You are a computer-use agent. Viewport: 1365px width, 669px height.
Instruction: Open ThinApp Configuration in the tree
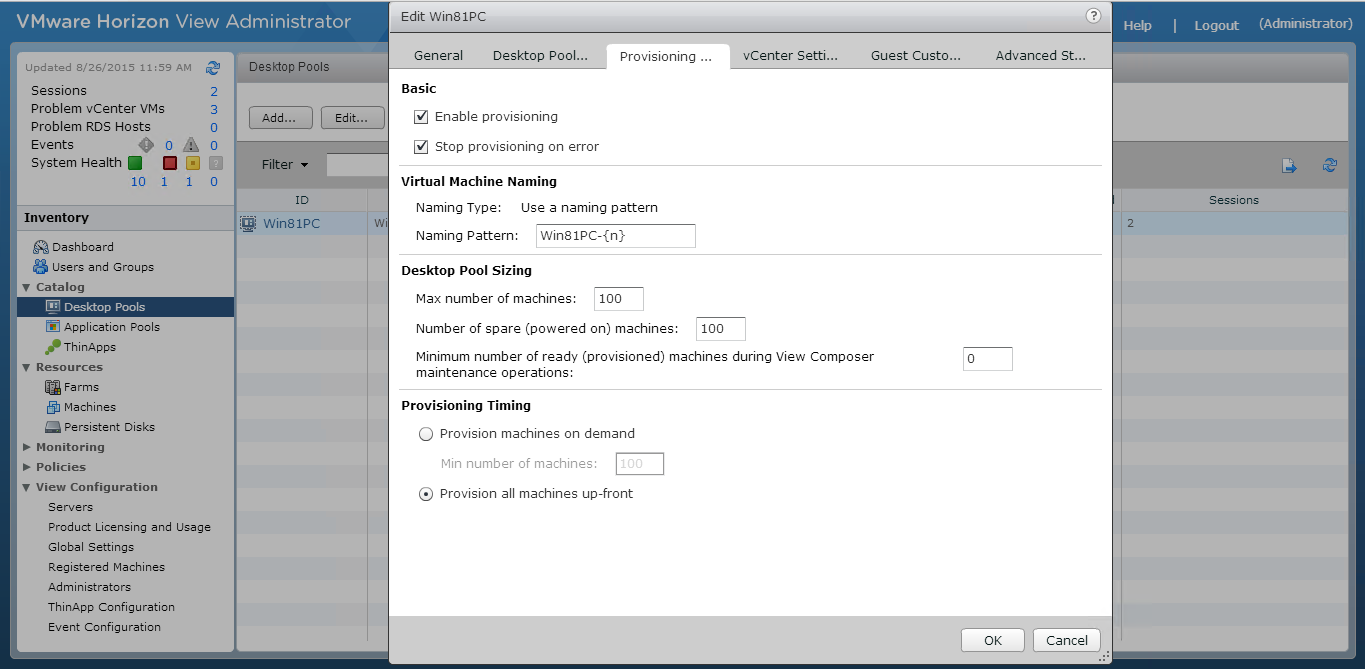click(111, 607)
